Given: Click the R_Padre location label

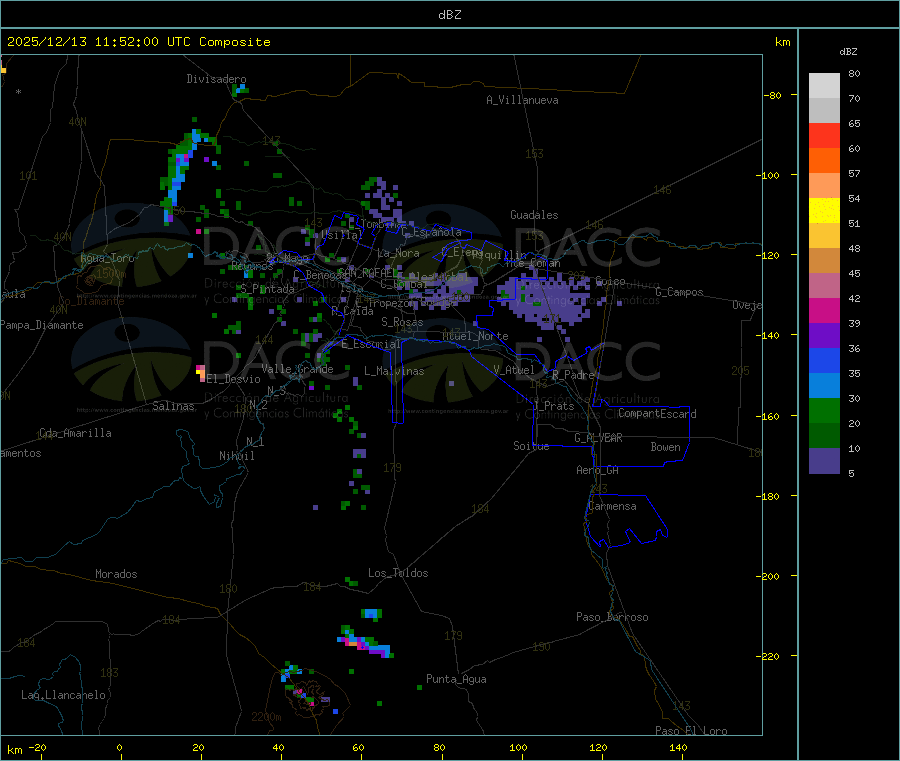Looking at the screenshot, I should click(573, 375).
